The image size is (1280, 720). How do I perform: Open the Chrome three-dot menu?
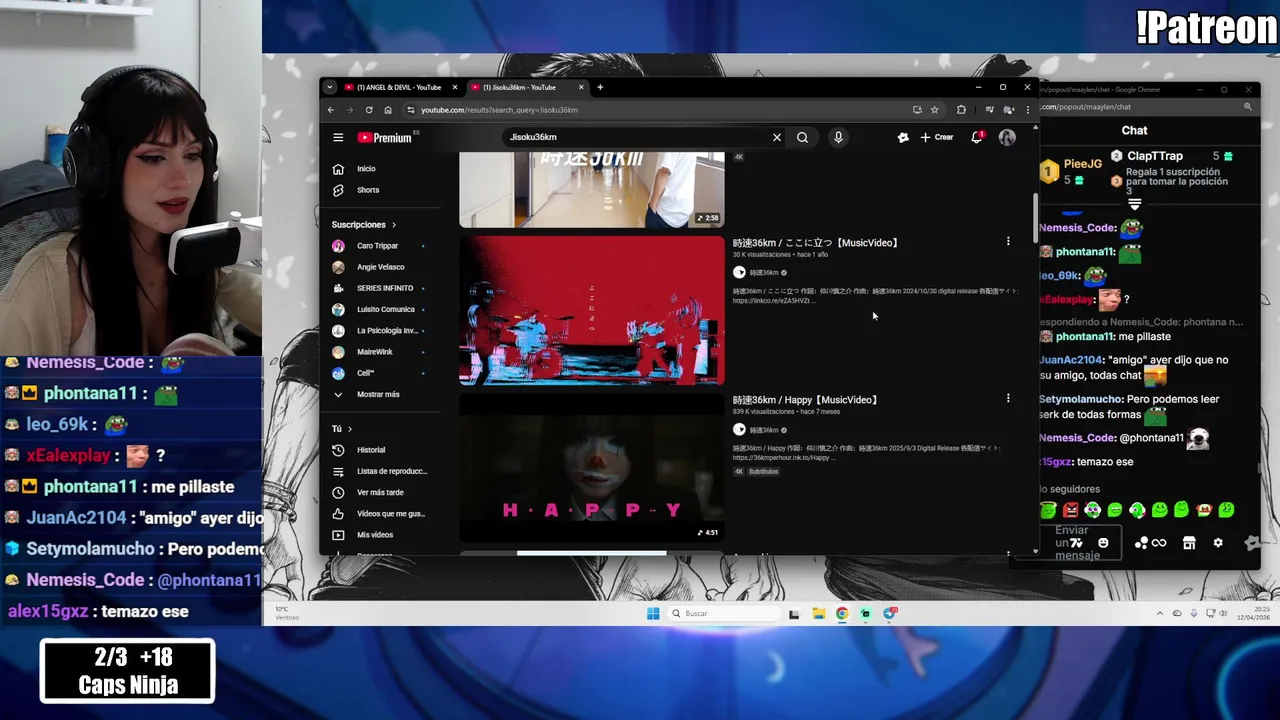tap(1027, 110)
